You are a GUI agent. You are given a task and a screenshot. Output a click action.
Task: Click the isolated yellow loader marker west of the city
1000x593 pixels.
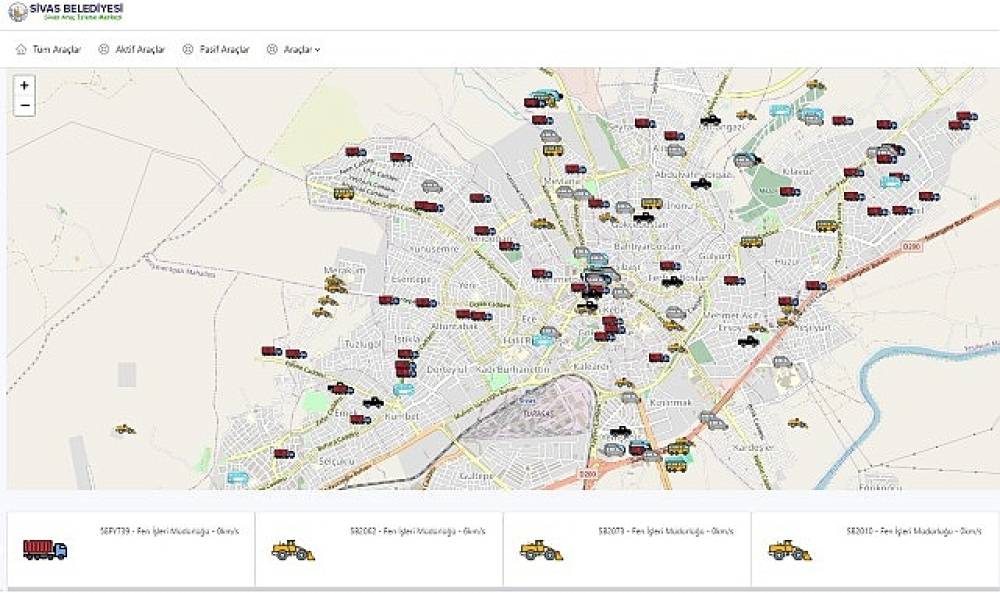[x=124, y=429]
